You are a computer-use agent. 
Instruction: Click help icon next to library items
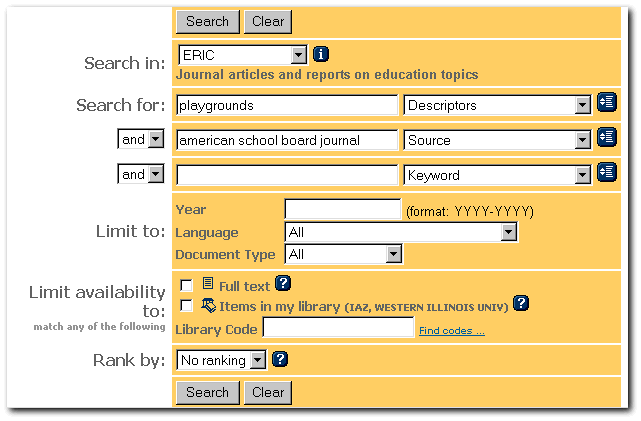coord(520,304)
